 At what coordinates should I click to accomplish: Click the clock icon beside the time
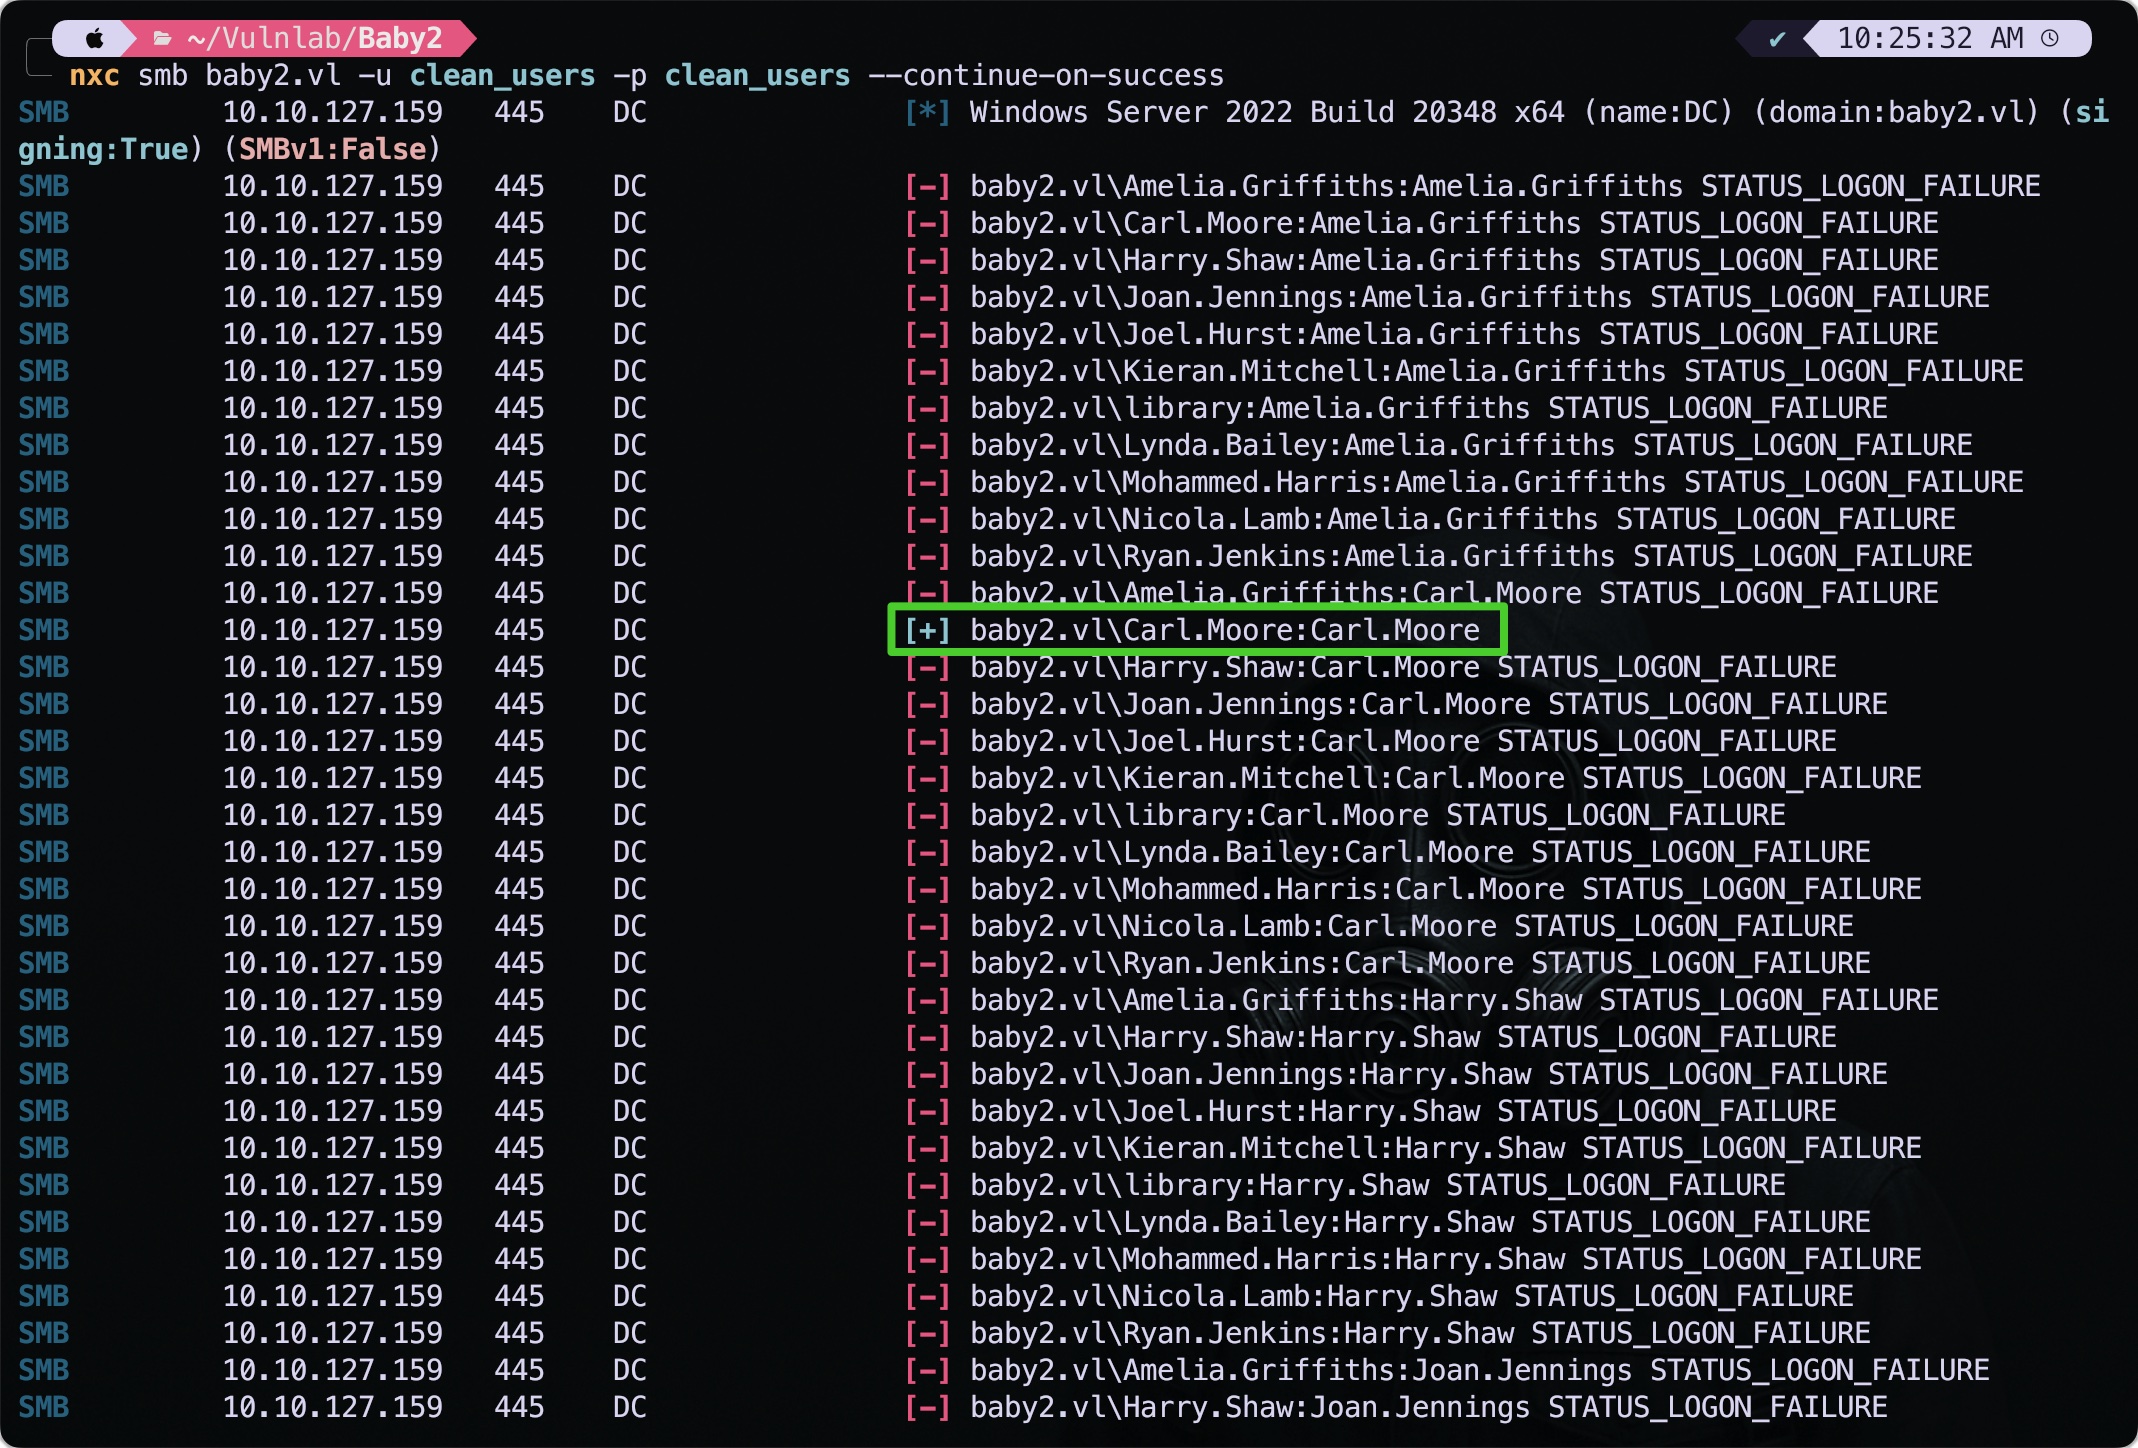[2050, 39]
